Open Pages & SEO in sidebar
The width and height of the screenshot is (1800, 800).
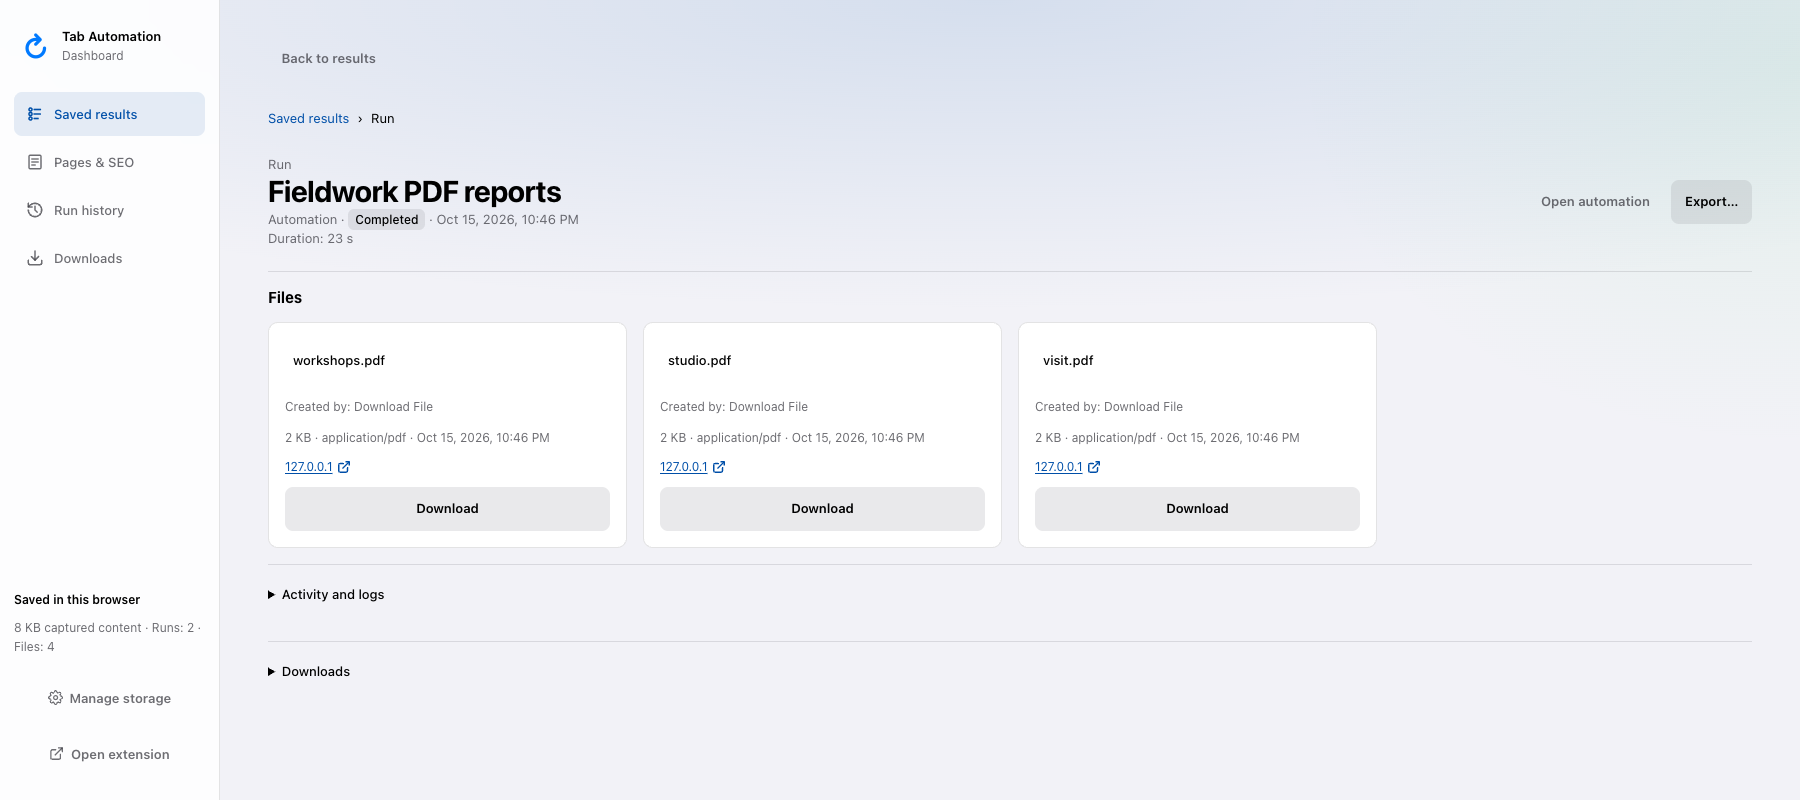click(x=109, y=162)
